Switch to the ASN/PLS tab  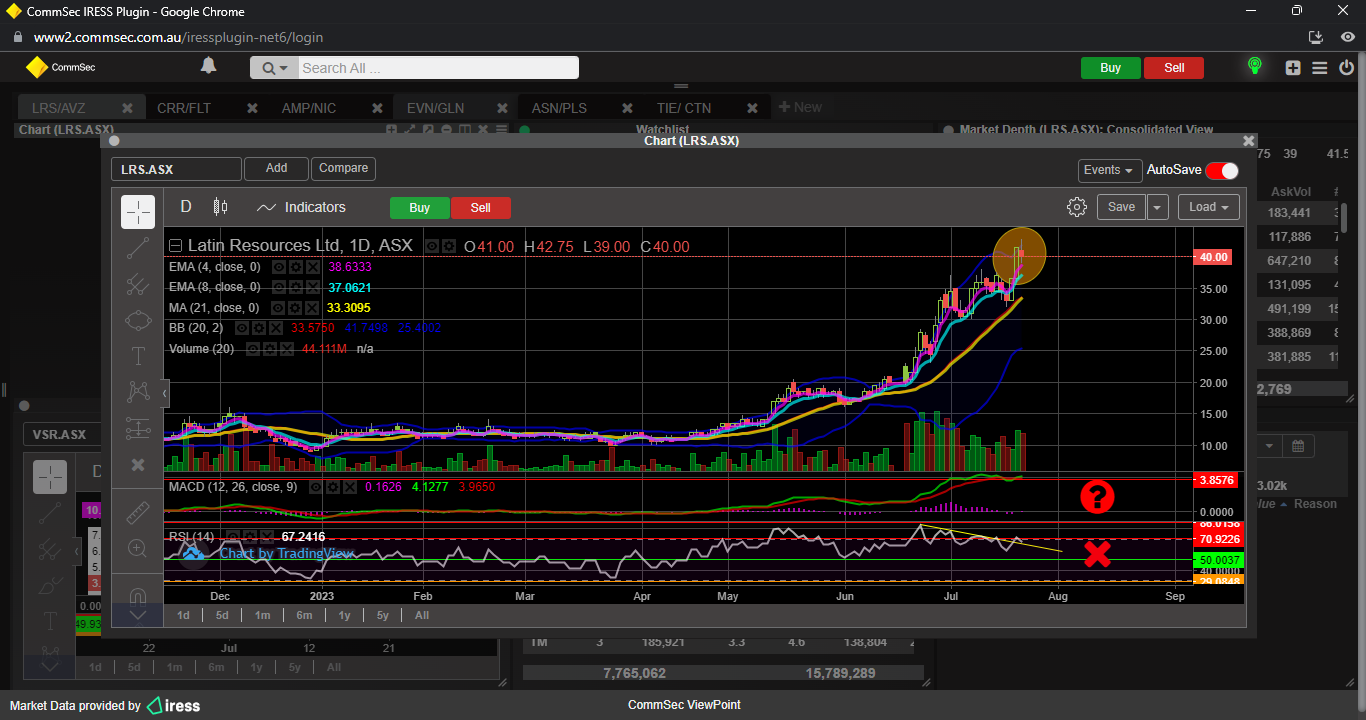coord(559,108)
